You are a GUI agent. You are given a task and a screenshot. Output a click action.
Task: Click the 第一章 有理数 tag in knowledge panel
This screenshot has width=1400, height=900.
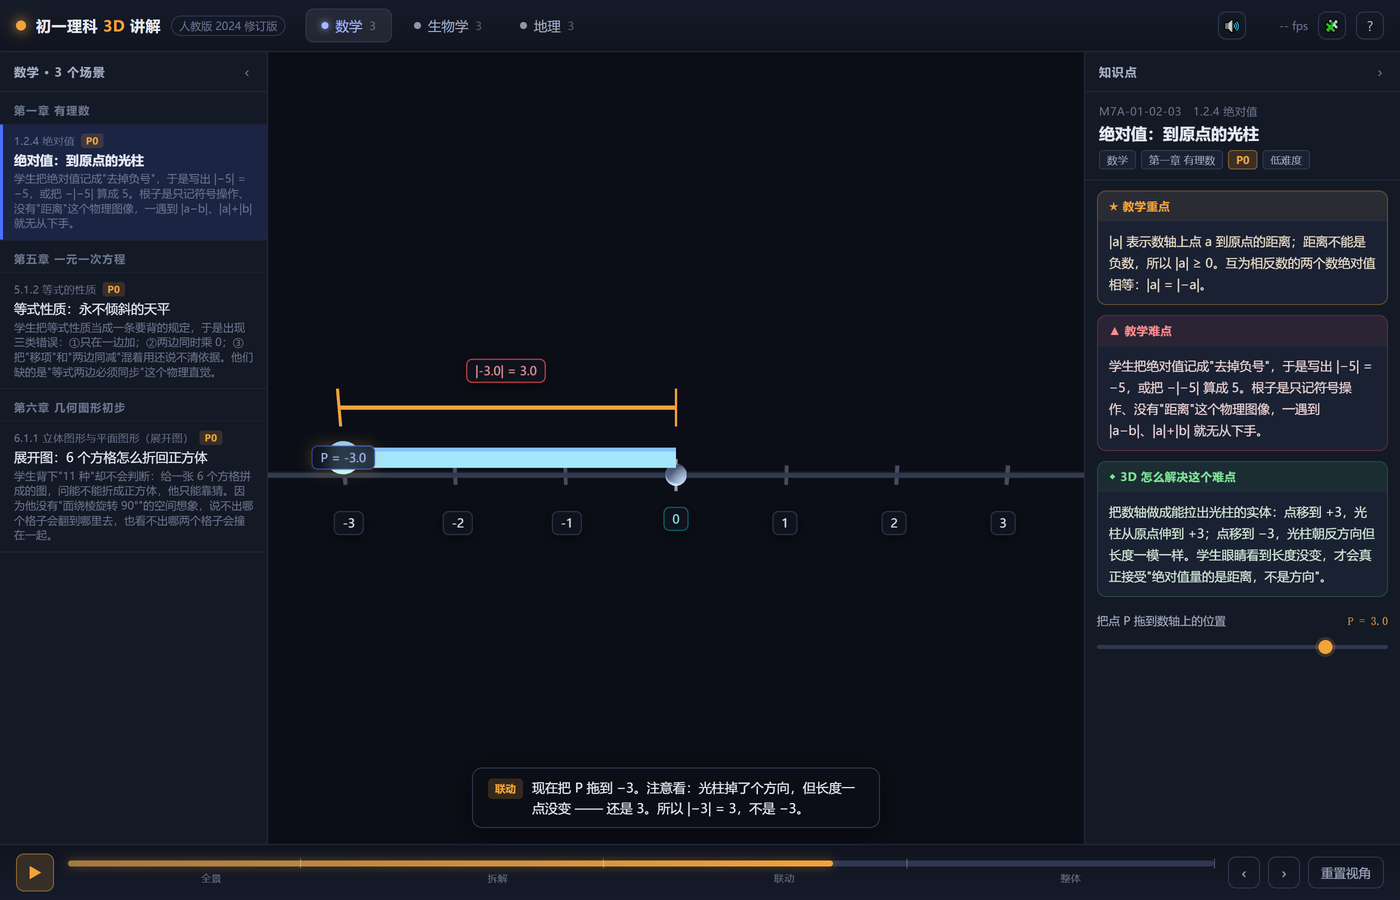pos(1181,160)
